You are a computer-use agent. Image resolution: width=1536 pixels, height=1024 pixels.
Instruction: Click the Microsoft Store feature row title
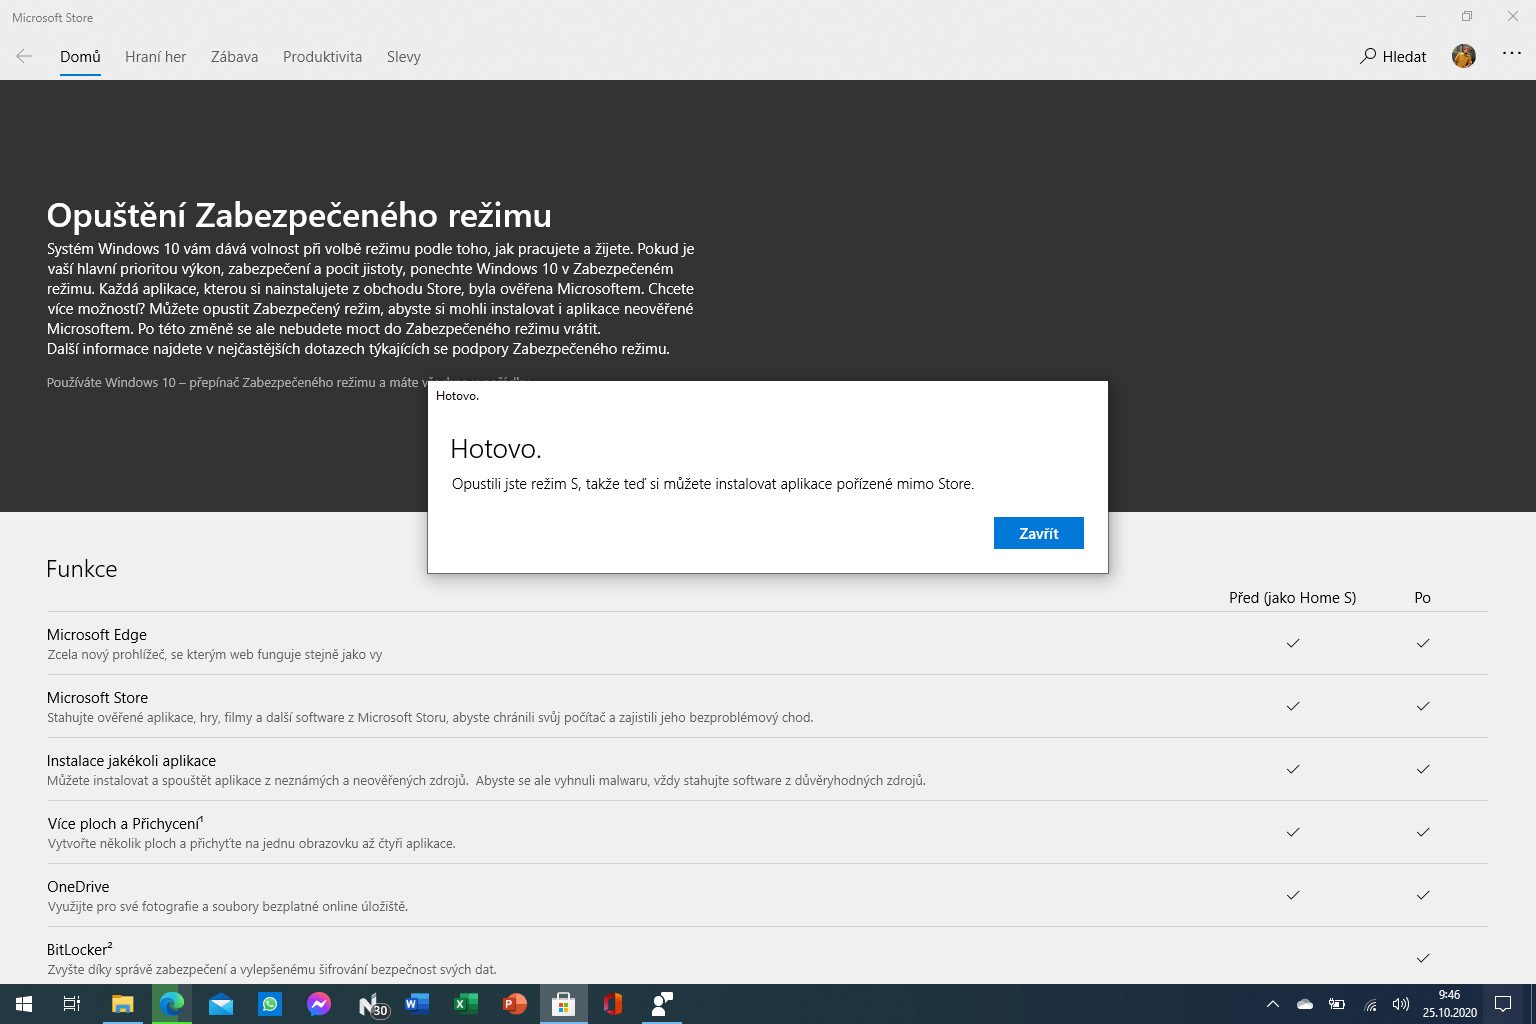[x=98, y=698]
